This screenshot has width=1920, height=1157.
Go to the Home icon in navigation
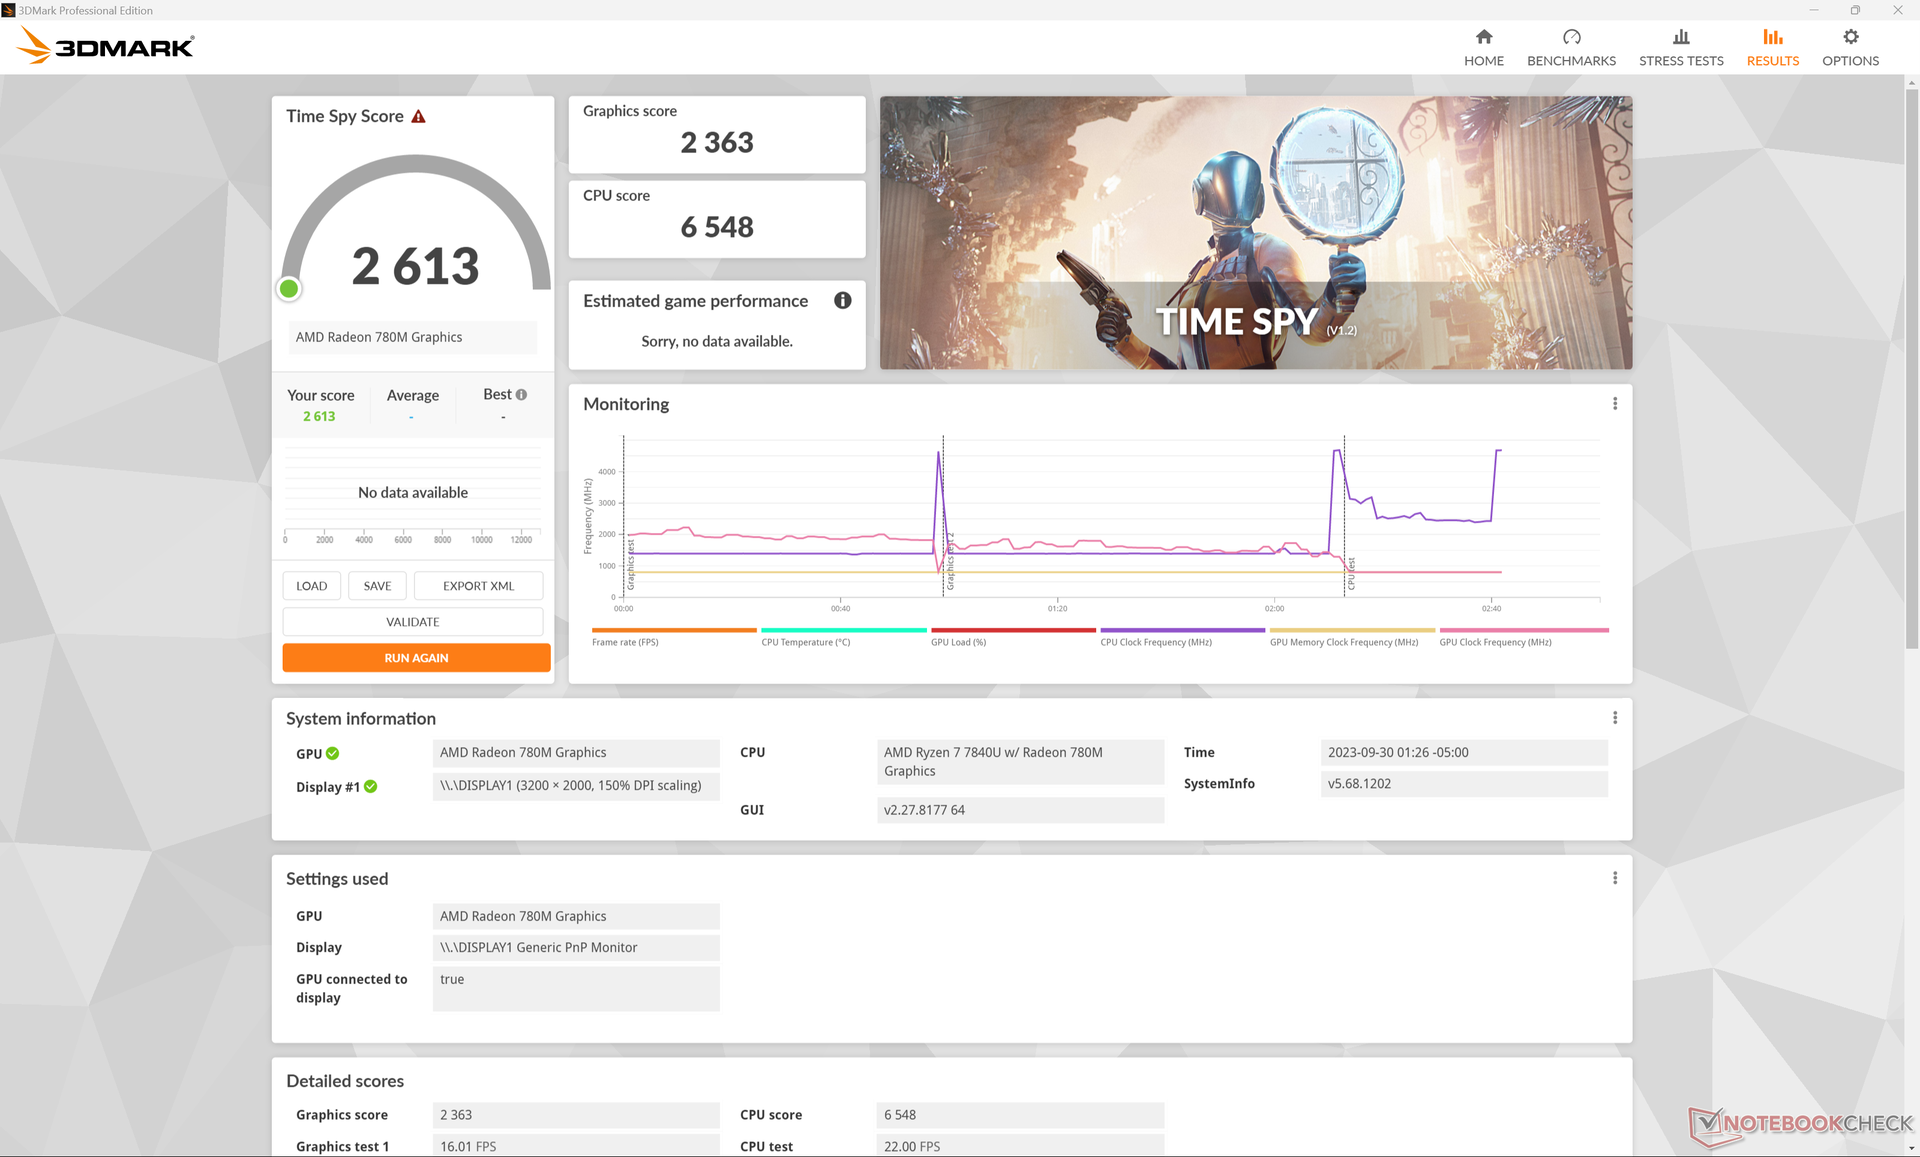pyautogui.click(x=1484, y=37)
